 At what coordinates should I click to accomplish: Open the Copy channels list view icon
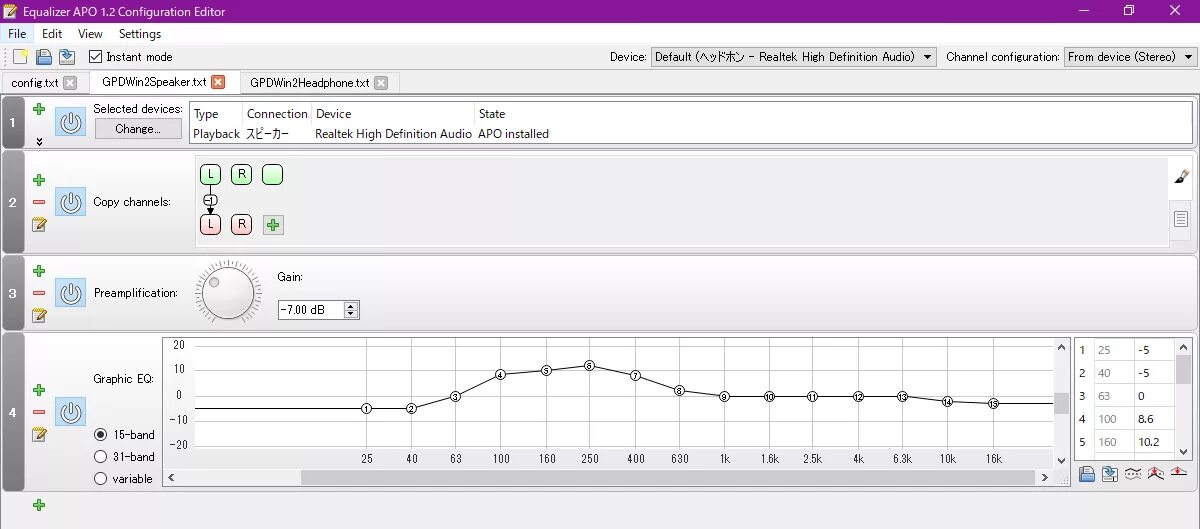pyautogui.click(x=1181, y=218)
